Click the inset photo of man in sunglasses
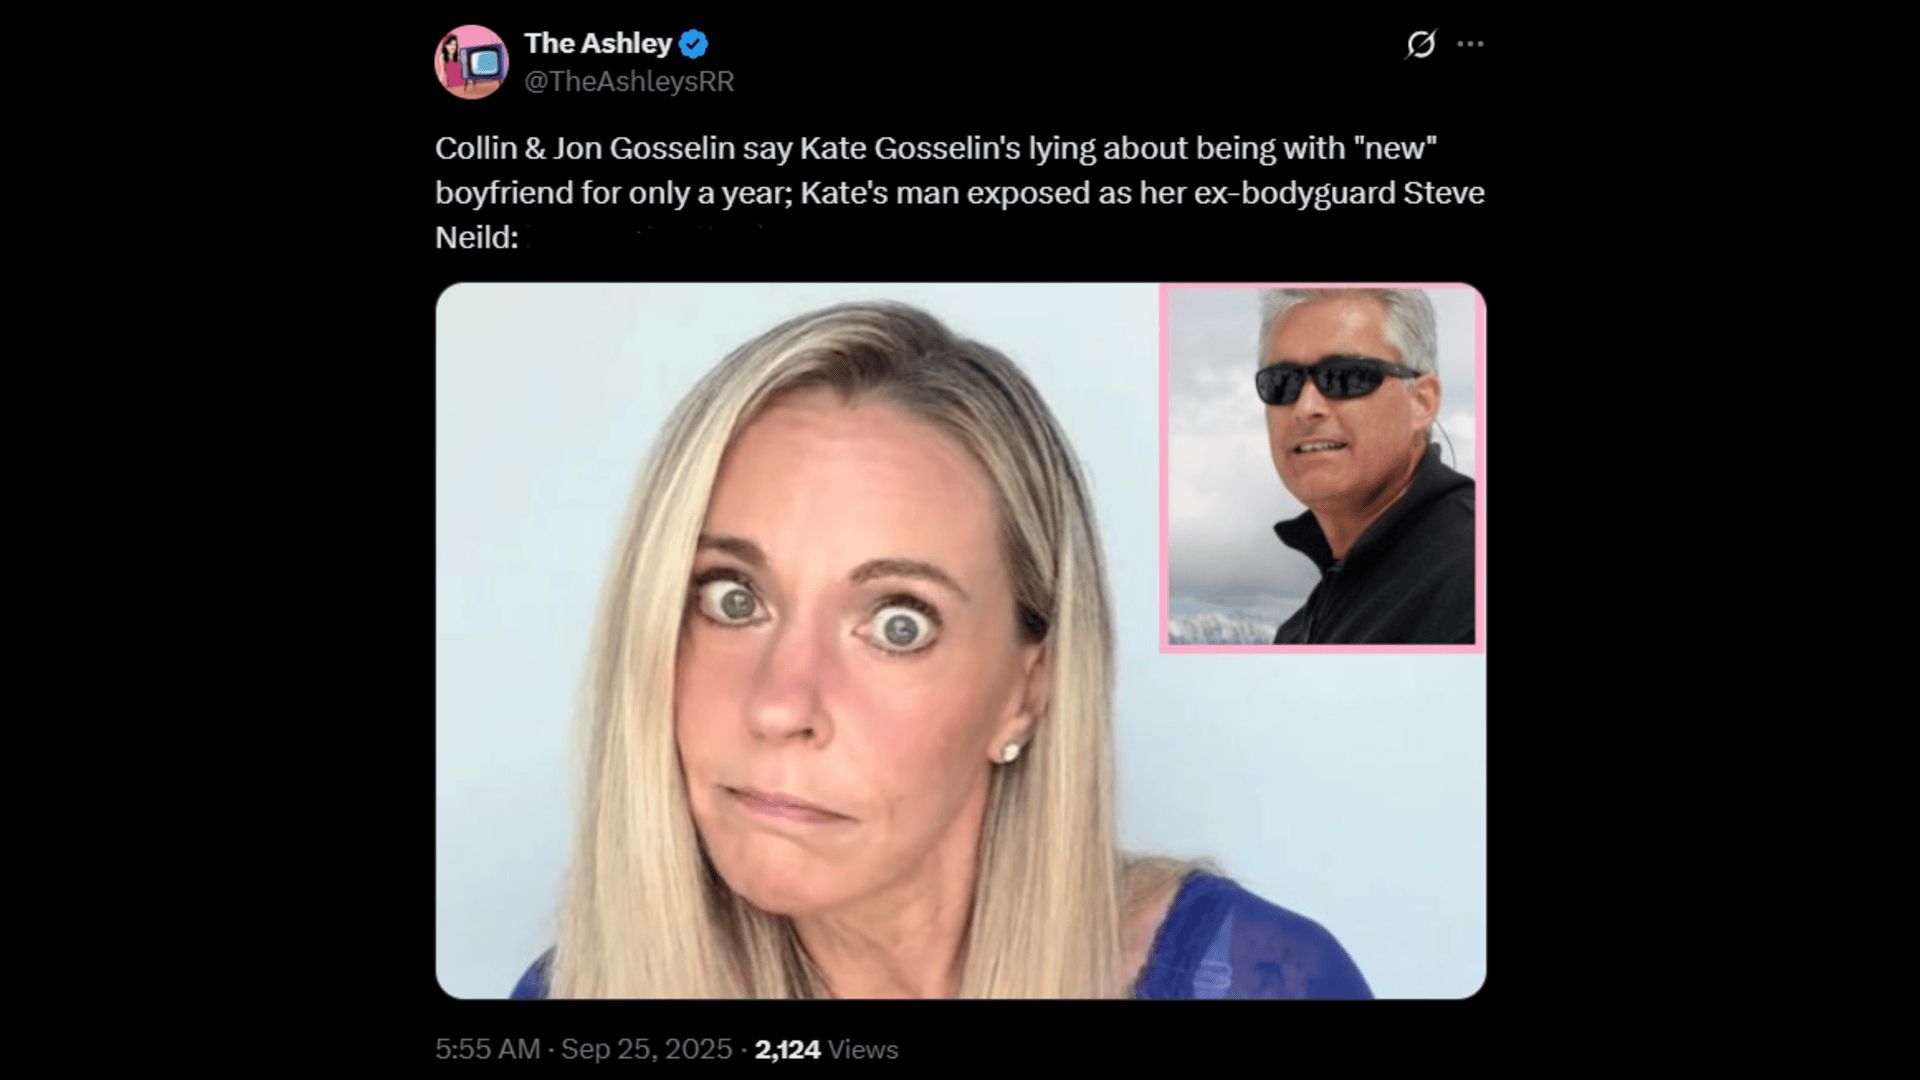 pyautogui.click(x=1322, y=467)
